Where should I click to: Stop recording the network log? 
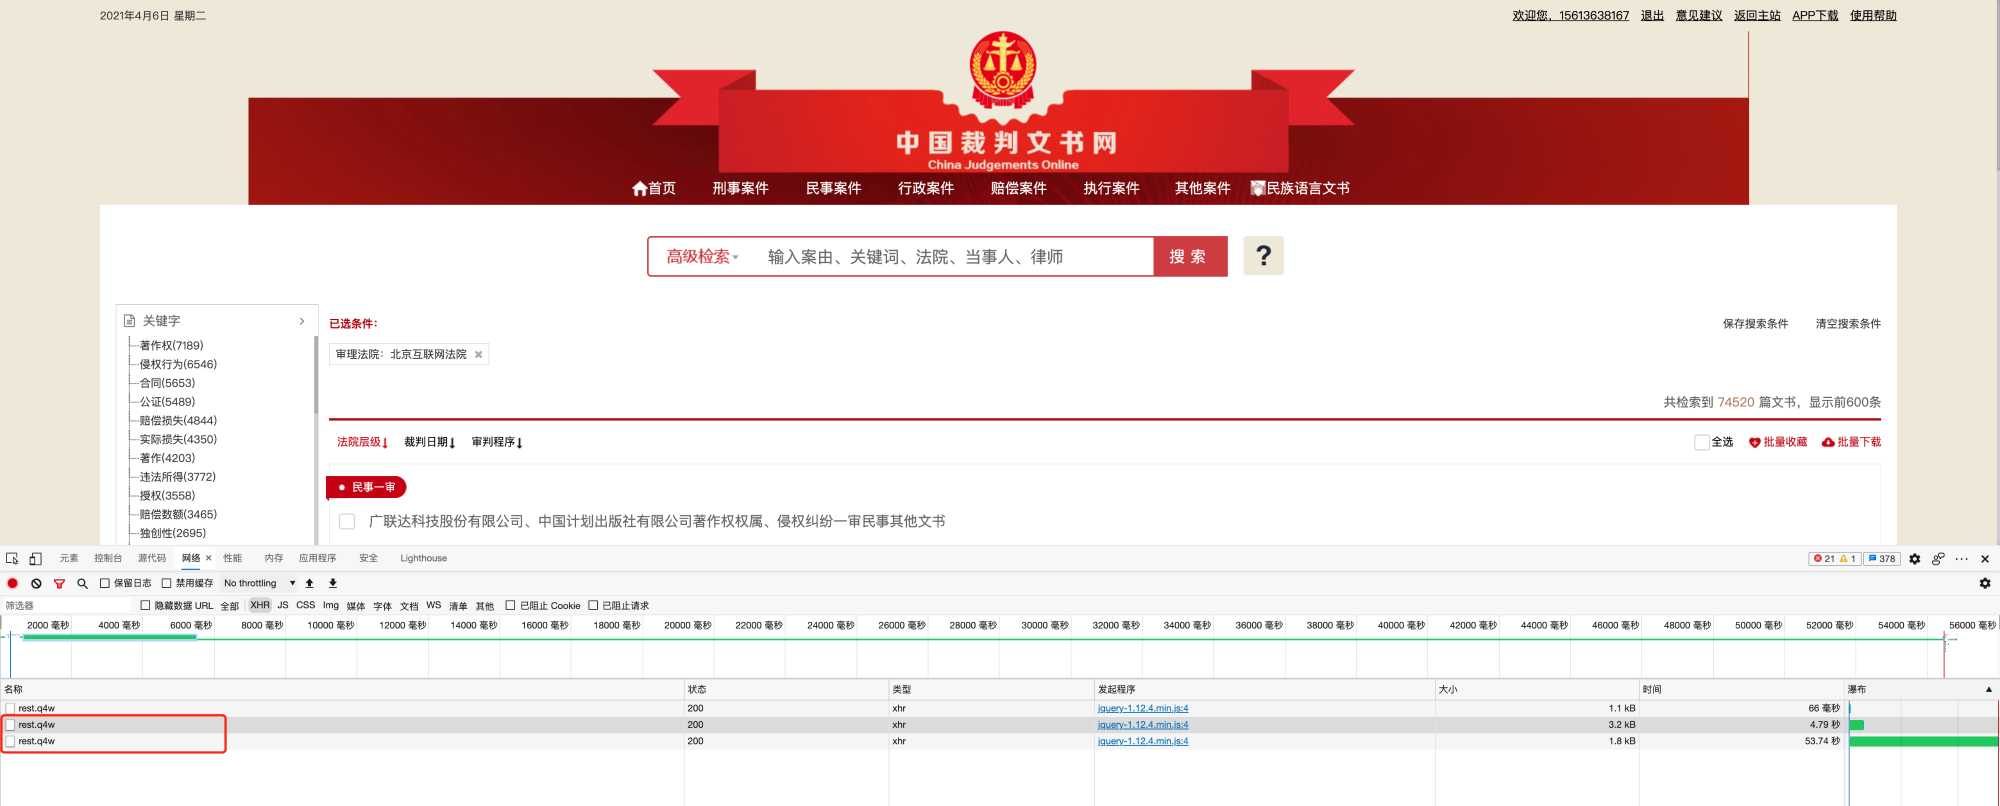point(13,583)
